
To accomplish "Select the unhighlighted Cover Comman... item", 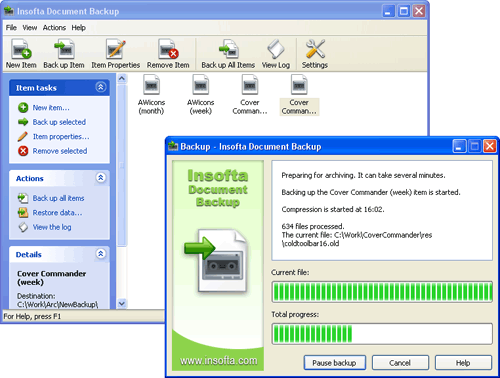I will [x=250, y=95].
